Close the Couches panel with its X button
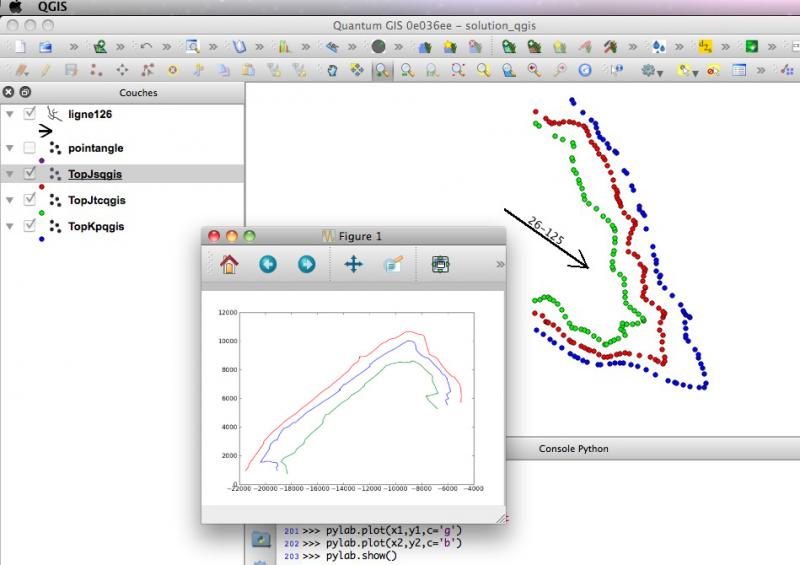Image resolution: width=800 pixels, height=565 pixels. (x=9, y=92)
